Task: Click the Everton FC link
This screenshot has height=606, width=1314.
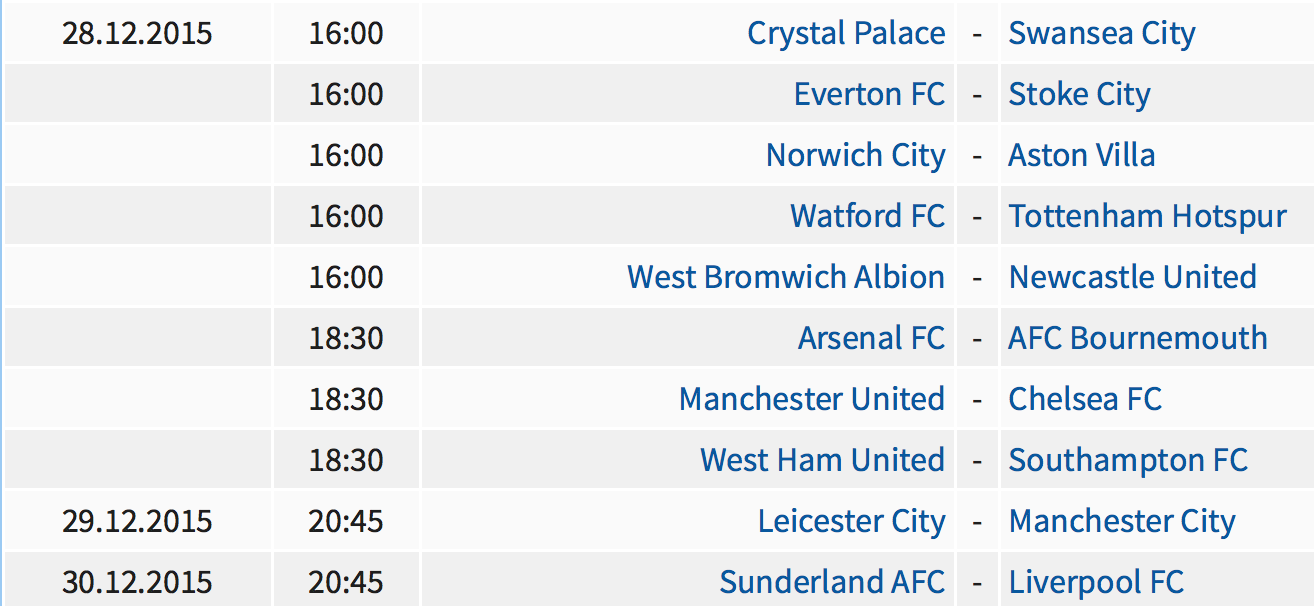Action: pyautogui.click(x=869, y=94)
